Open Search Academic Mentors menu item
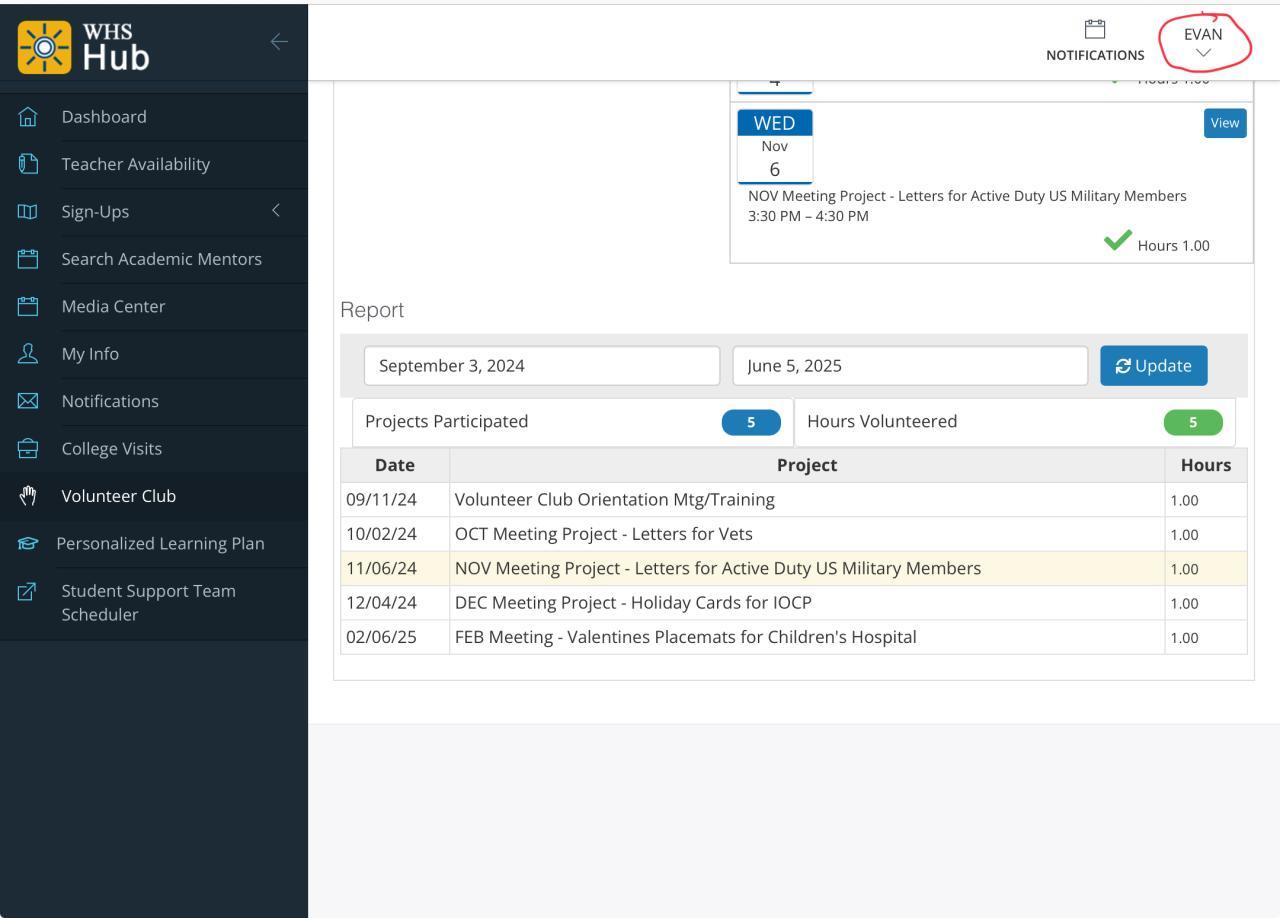 (x=161, y=259)
